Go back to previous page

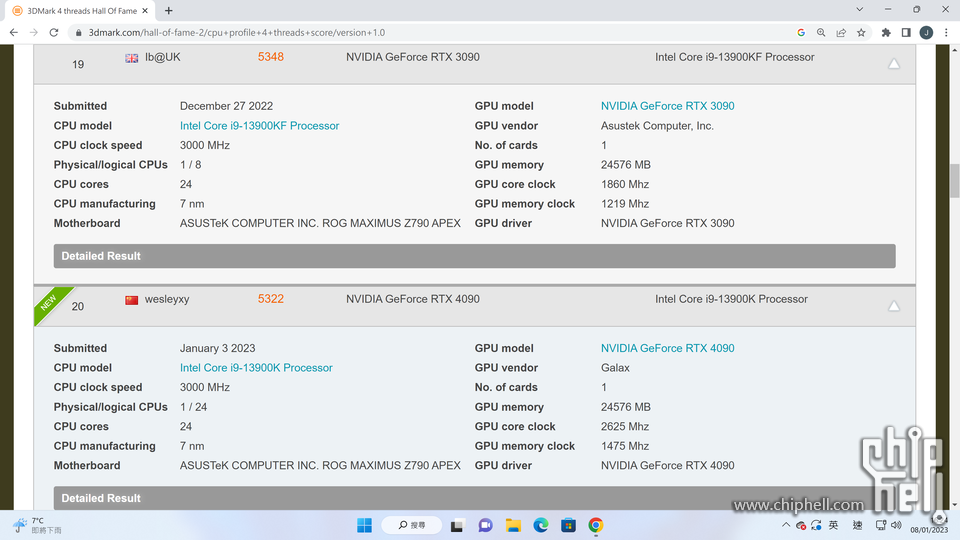tap(13, 32)
